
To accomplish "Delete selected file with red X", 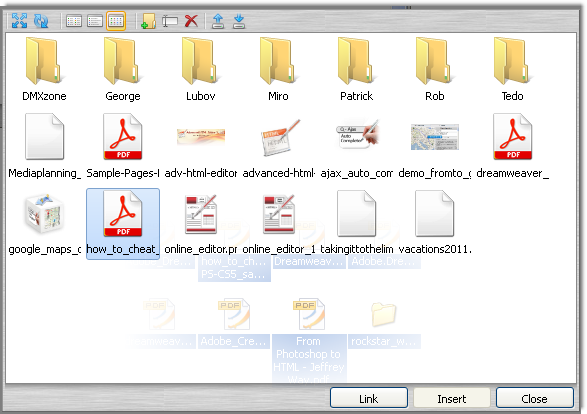I will pyautogui.click(x=191, y=21).
